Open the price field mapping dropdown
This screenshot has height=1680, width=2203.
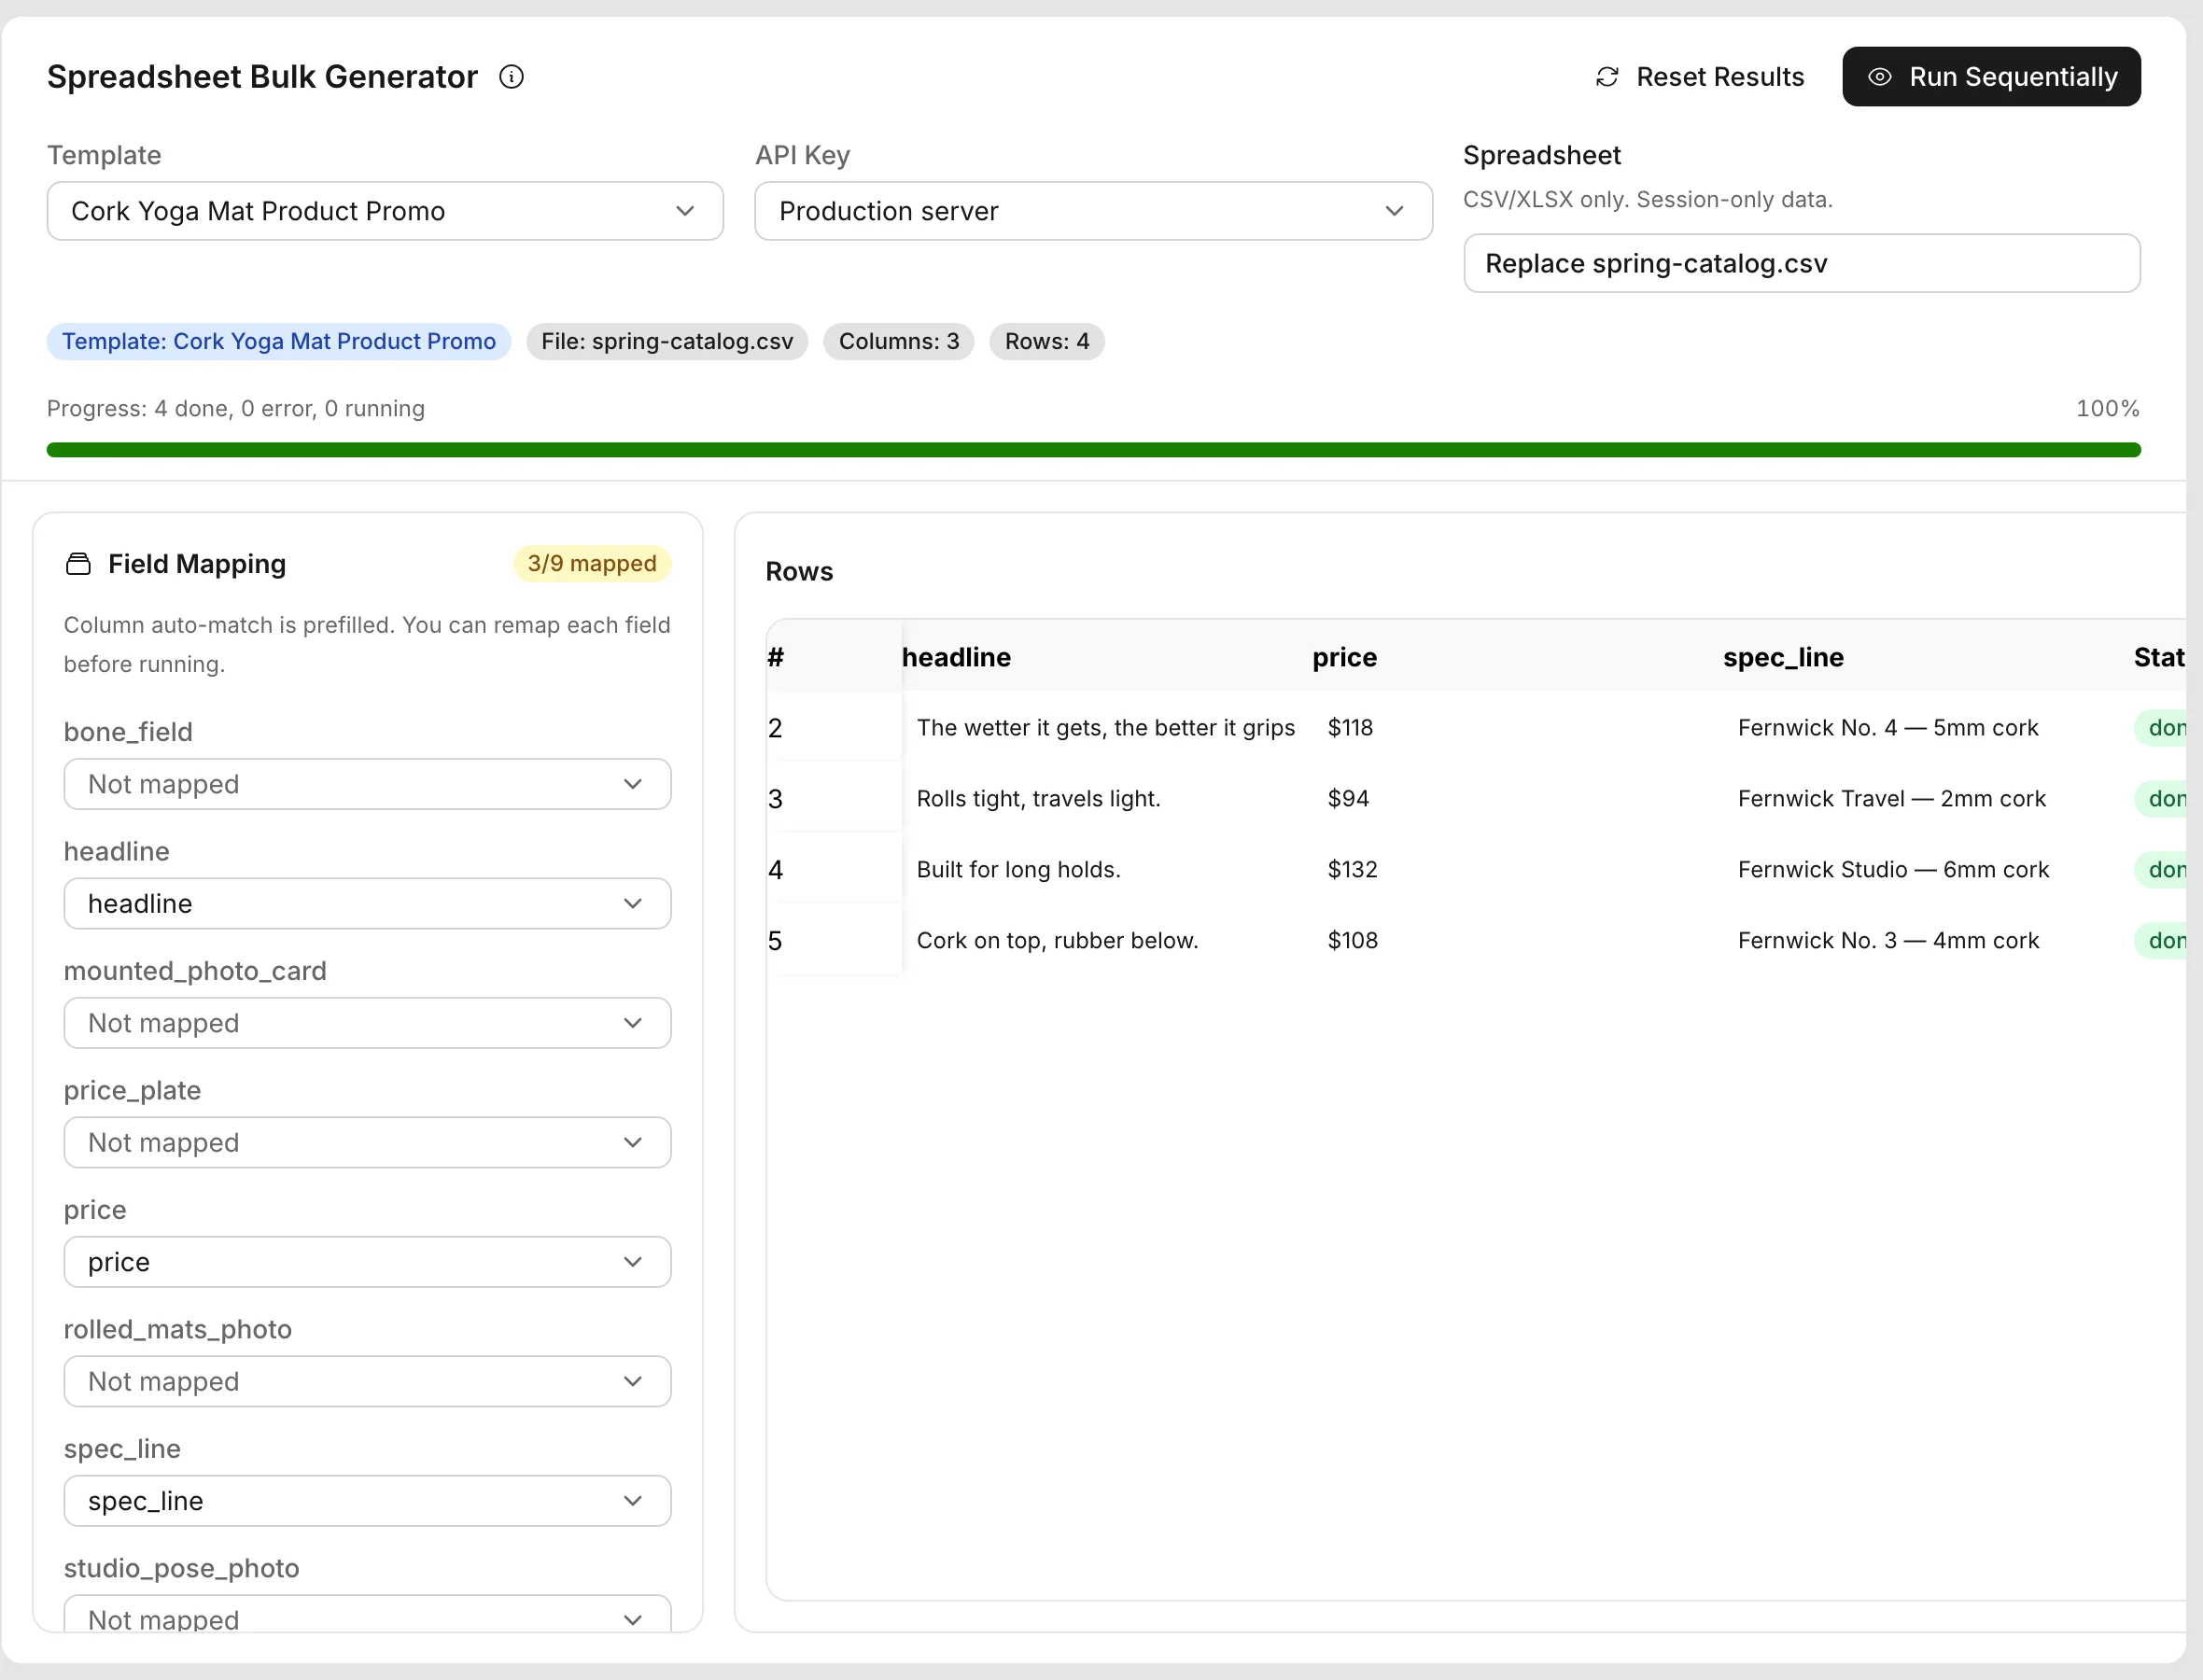tap(367, 1262)
